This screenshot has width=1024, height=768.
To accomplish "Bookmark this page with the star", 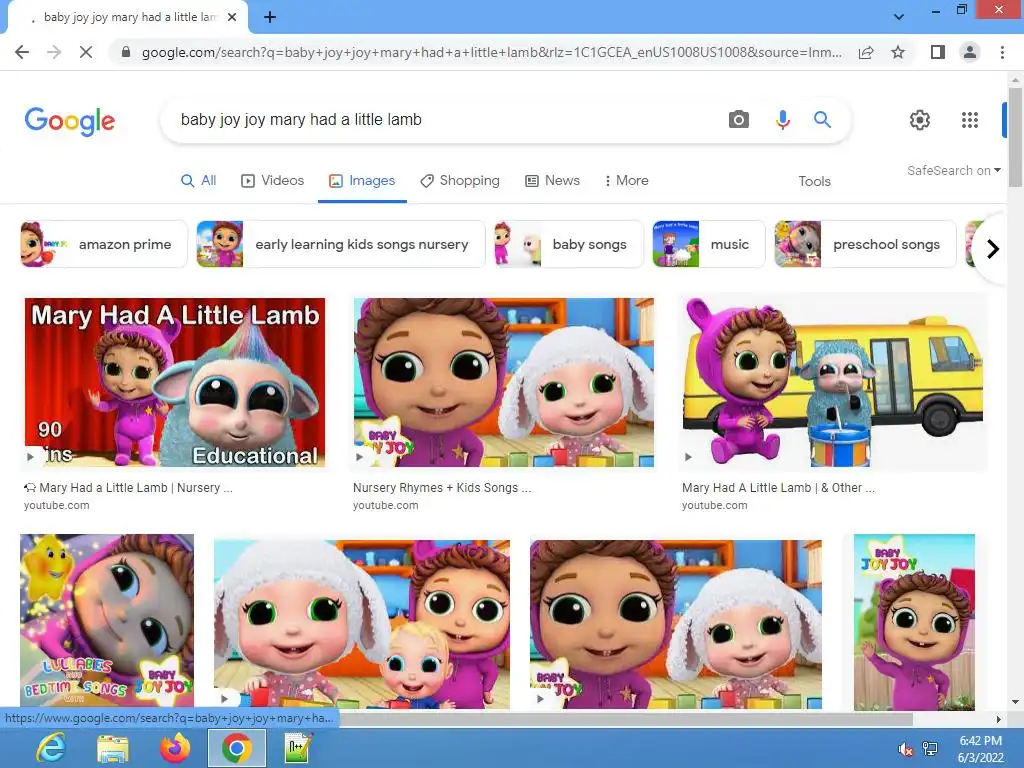I will (898, 52).
